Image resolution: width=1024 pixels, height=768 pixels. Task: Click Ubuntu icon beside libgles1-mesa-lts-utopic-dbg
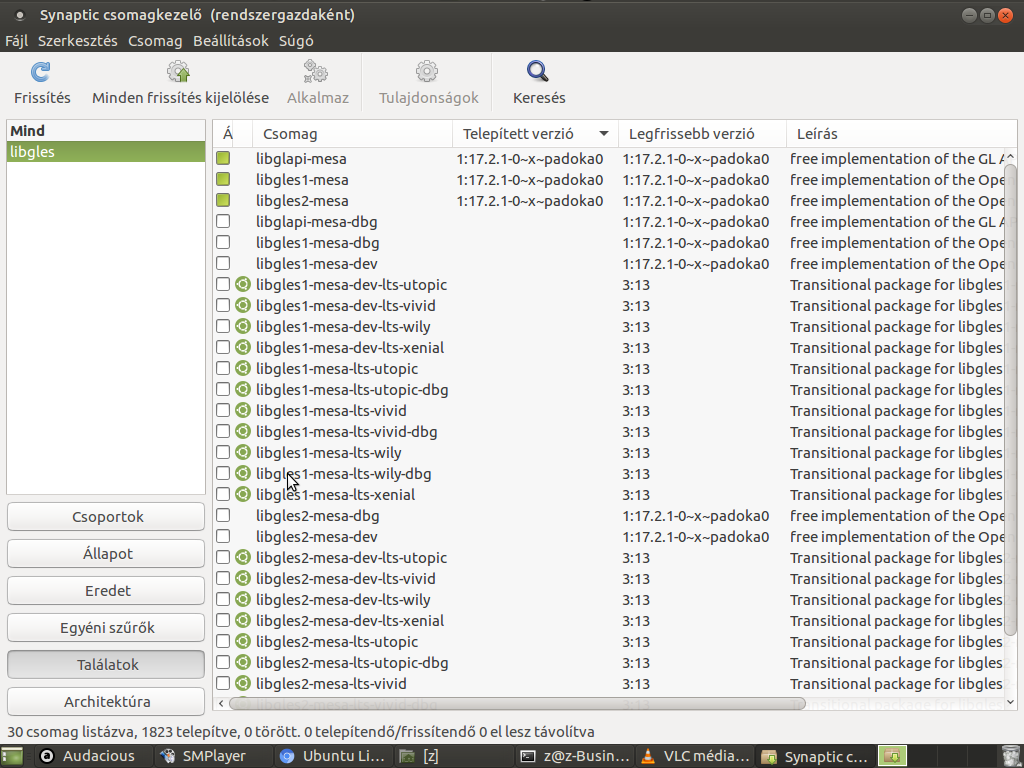pyautogui.click(x=243, y=390)
